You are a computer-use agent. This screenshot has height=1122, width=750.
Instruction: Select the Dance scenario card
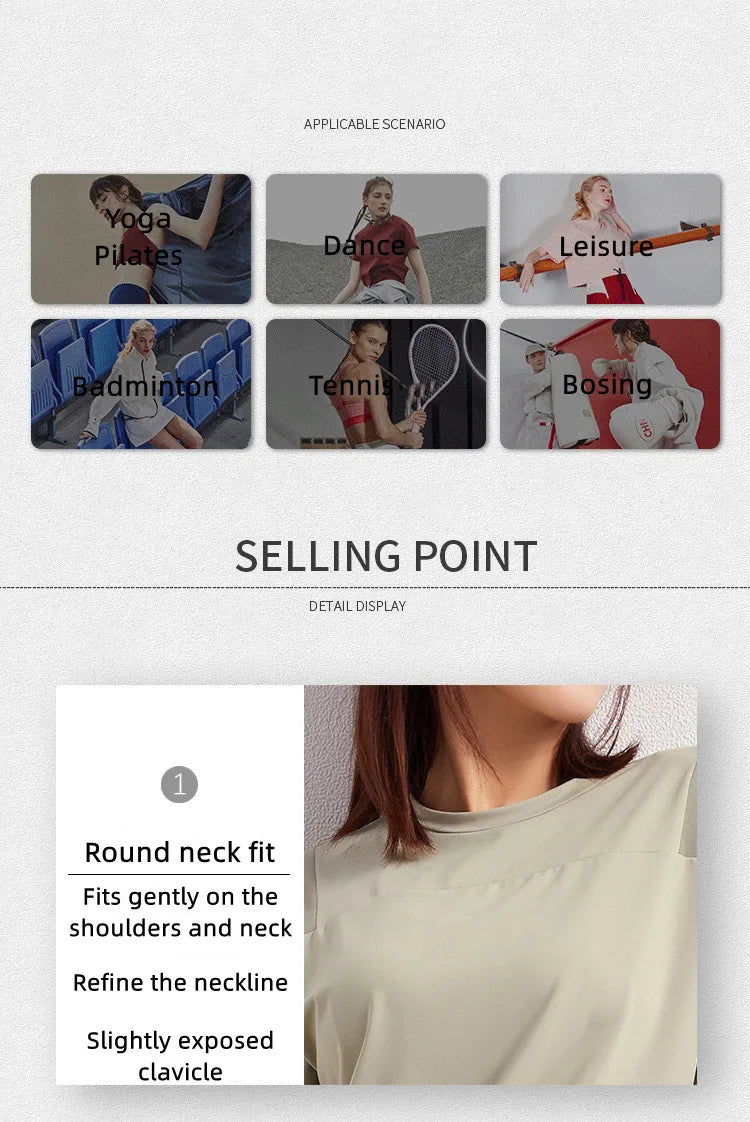click(x=376, y=239)
